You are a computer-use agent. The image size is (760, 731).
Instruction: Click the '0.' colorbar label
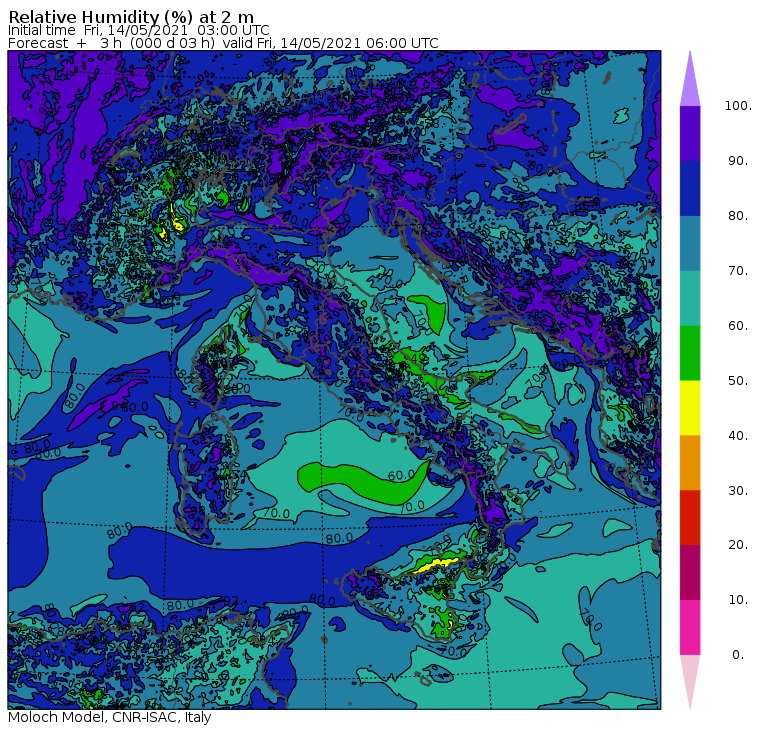tap(738, 655)
